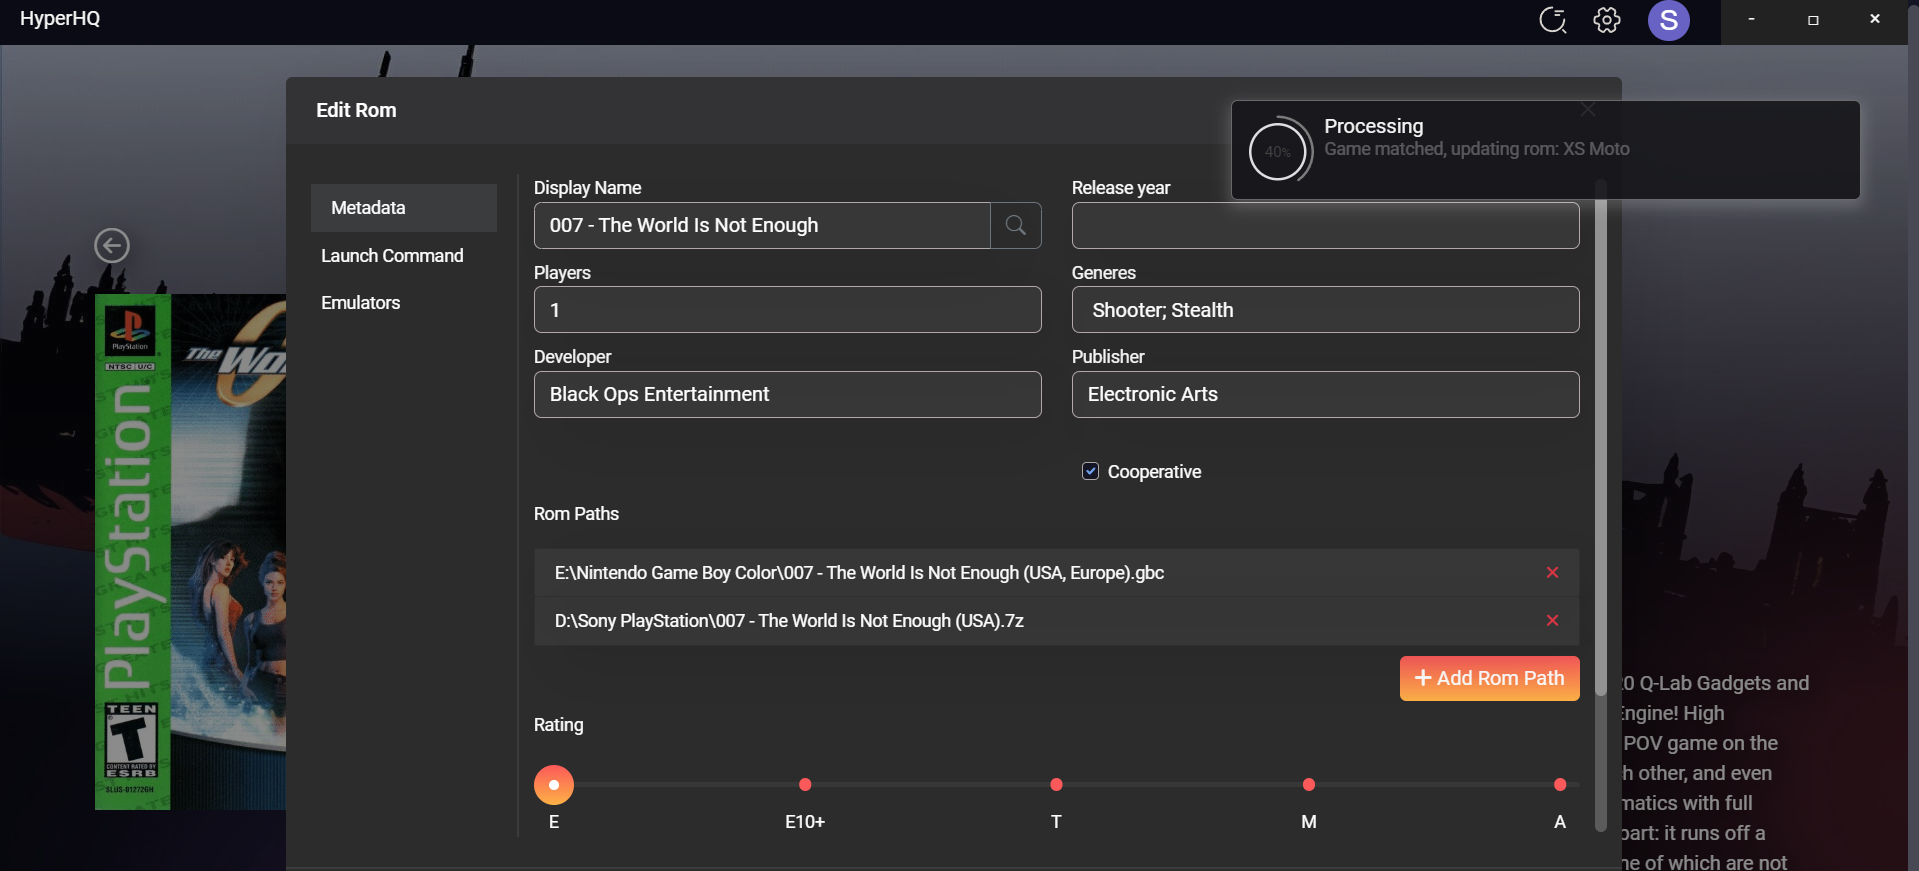
Task: Open the user profile avatar S
Action: tap(1668, 20)
